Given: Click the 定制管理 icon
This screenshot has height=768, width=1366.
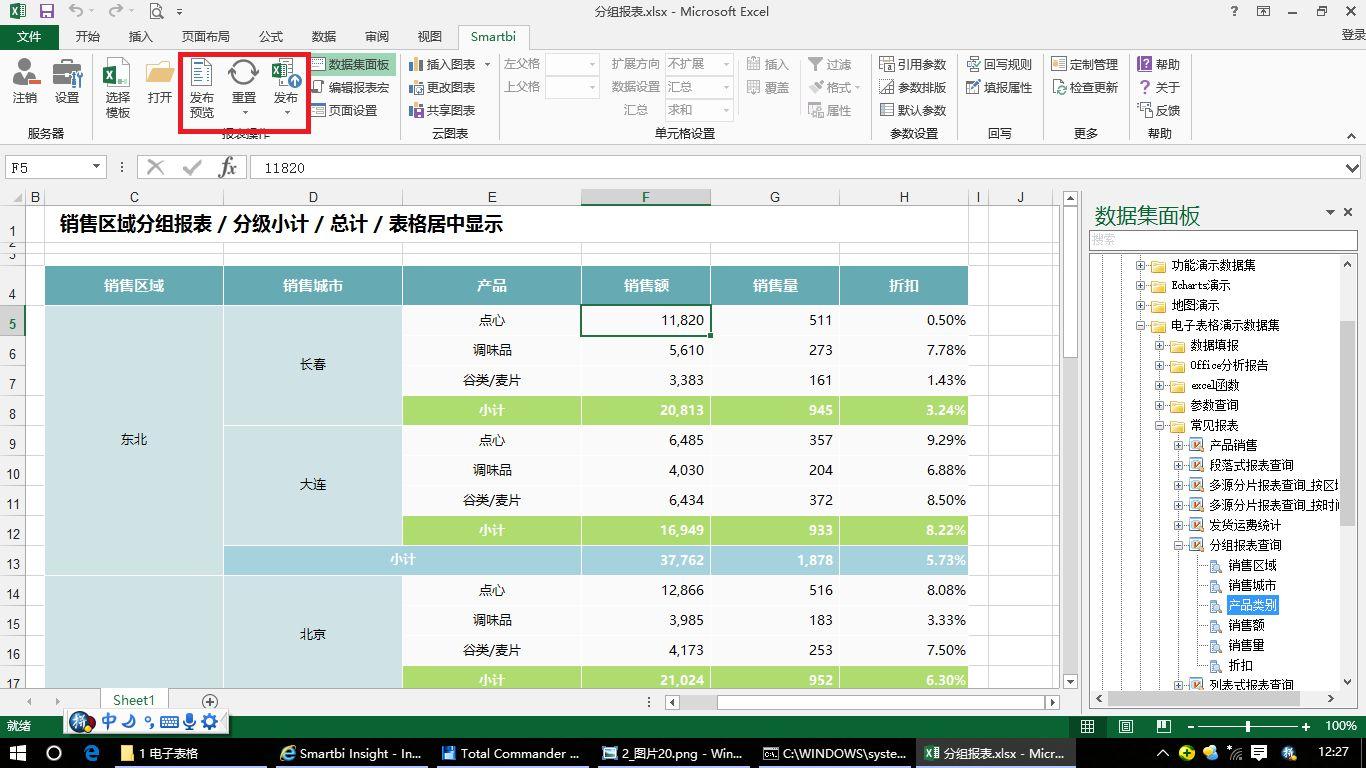Looking at the screenshot, I should point(1085,63).
